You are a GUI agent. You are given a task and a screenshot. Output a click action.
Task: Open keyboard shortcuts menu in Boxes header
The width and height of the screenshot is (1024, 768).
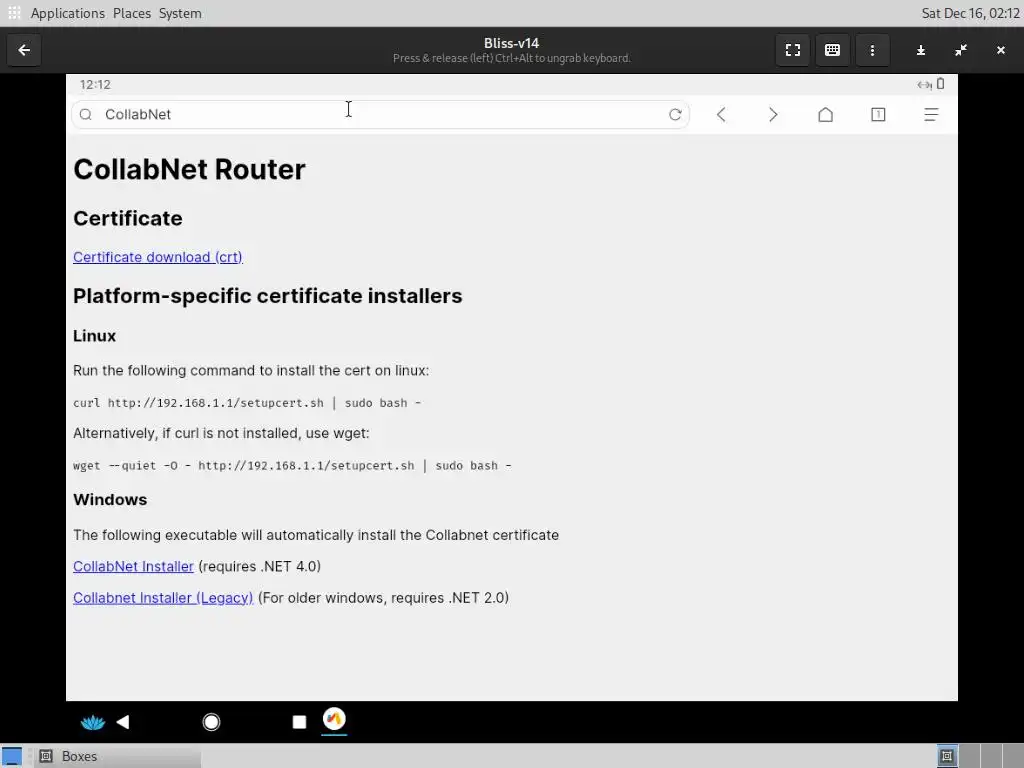[832, 50]
